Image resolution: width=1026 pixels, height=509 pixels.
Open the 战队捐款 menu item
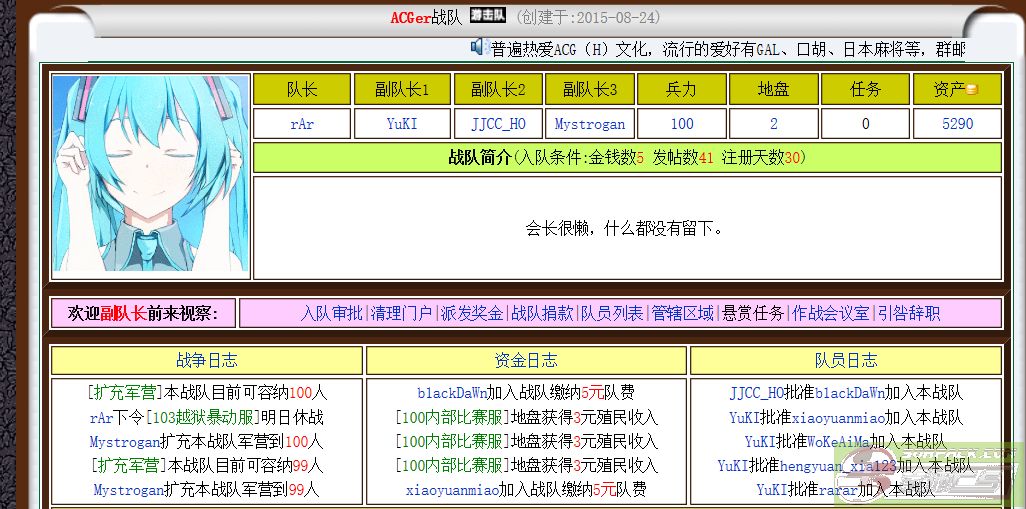[x=542, y=313]
